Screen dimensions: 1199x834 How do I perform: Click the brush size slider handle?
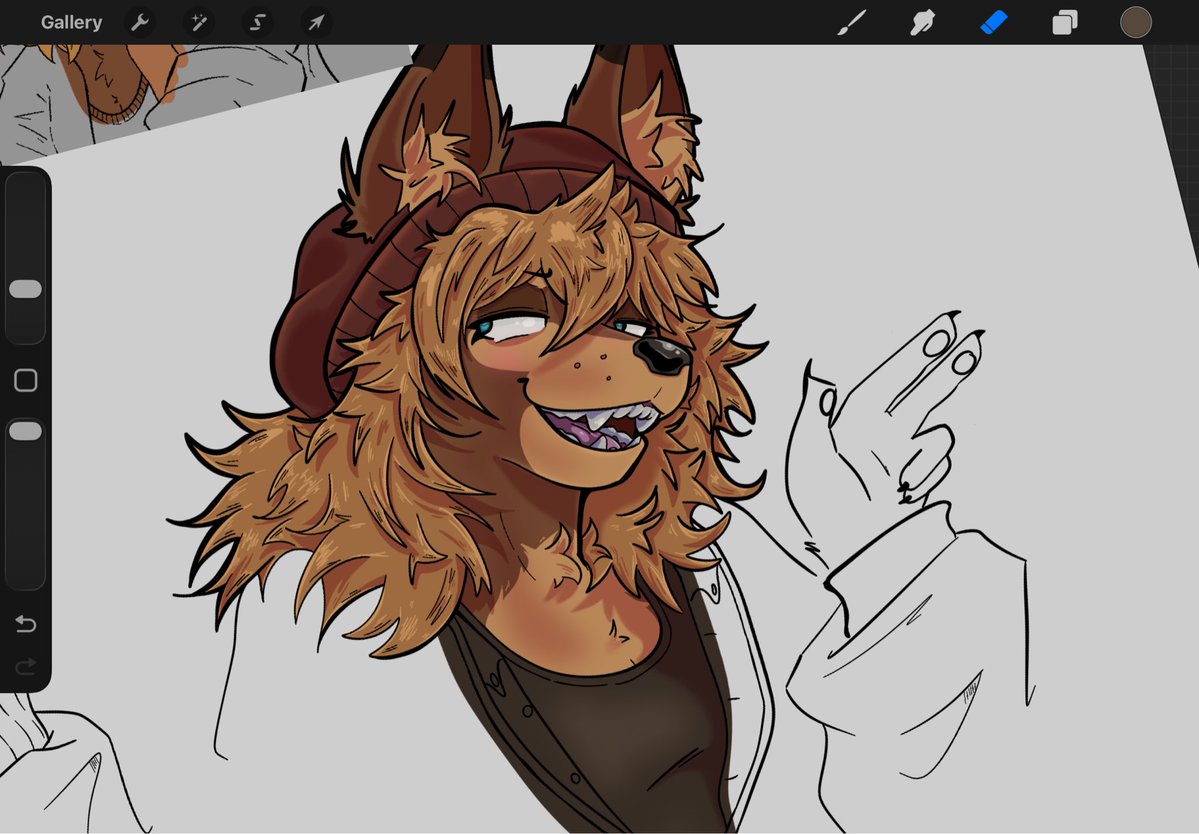(25, 289)
